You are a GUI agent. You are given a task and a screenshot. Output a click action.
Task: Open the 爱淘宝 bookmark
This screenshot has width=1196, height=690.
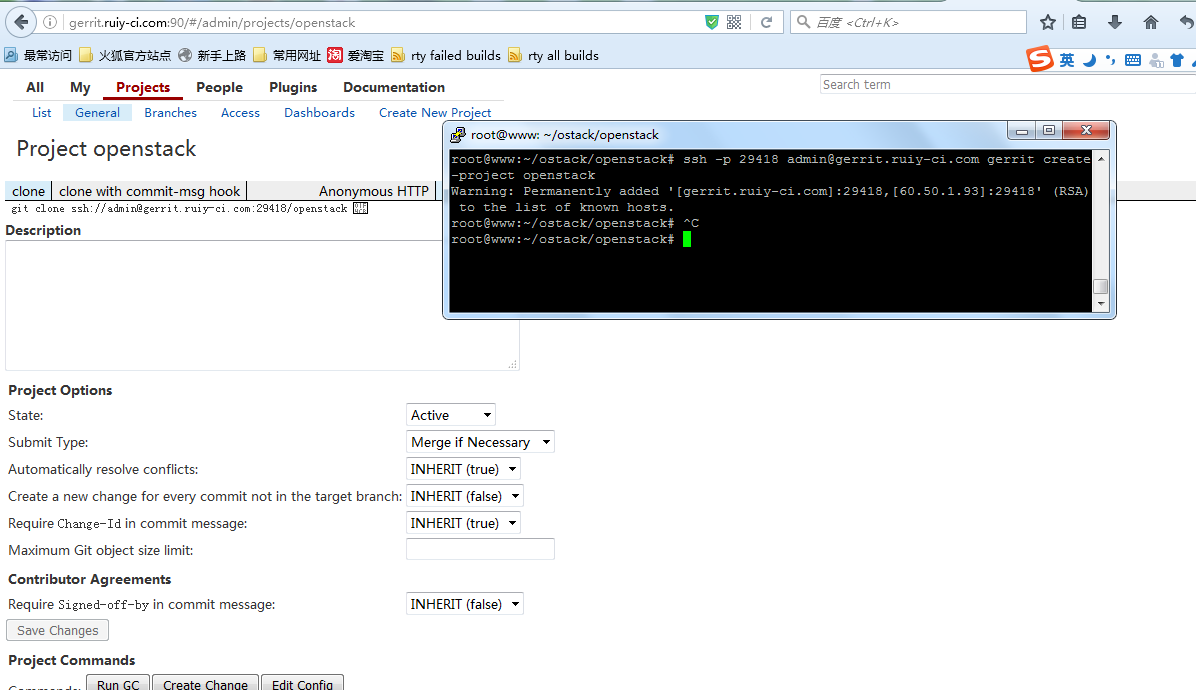pyautogui.click(x=355, y=55)
